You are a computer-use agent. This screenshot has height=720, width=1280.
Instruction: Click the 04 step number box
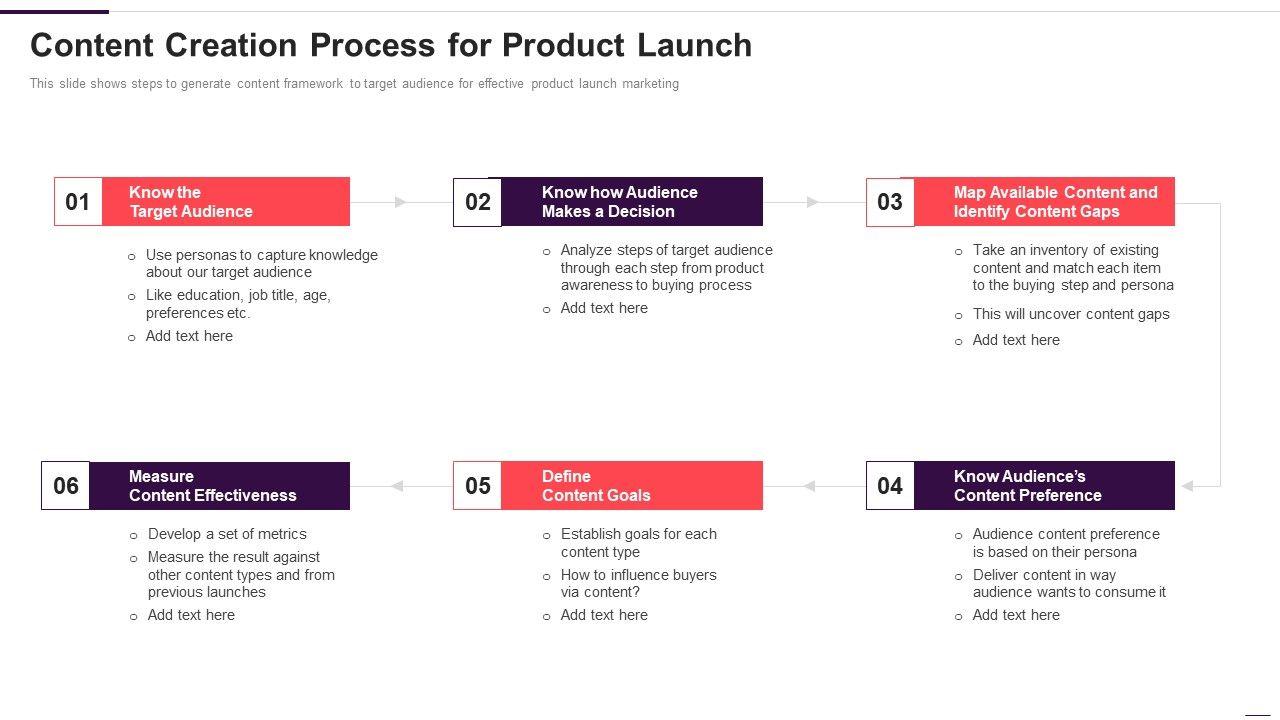[890, 486]
